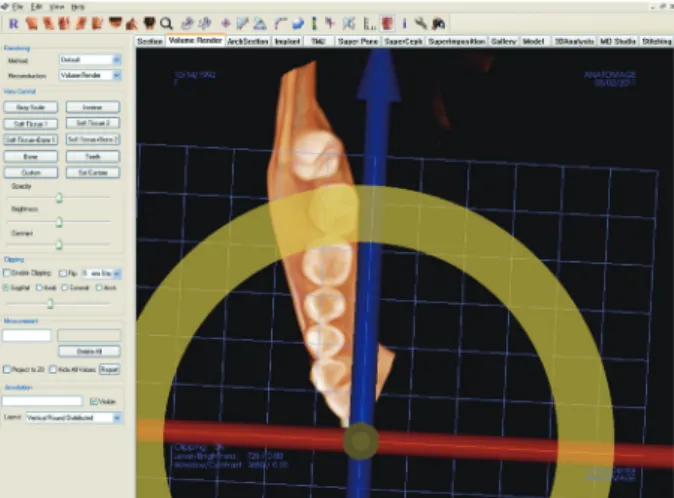Open the View menu

[x=56, y=7]
